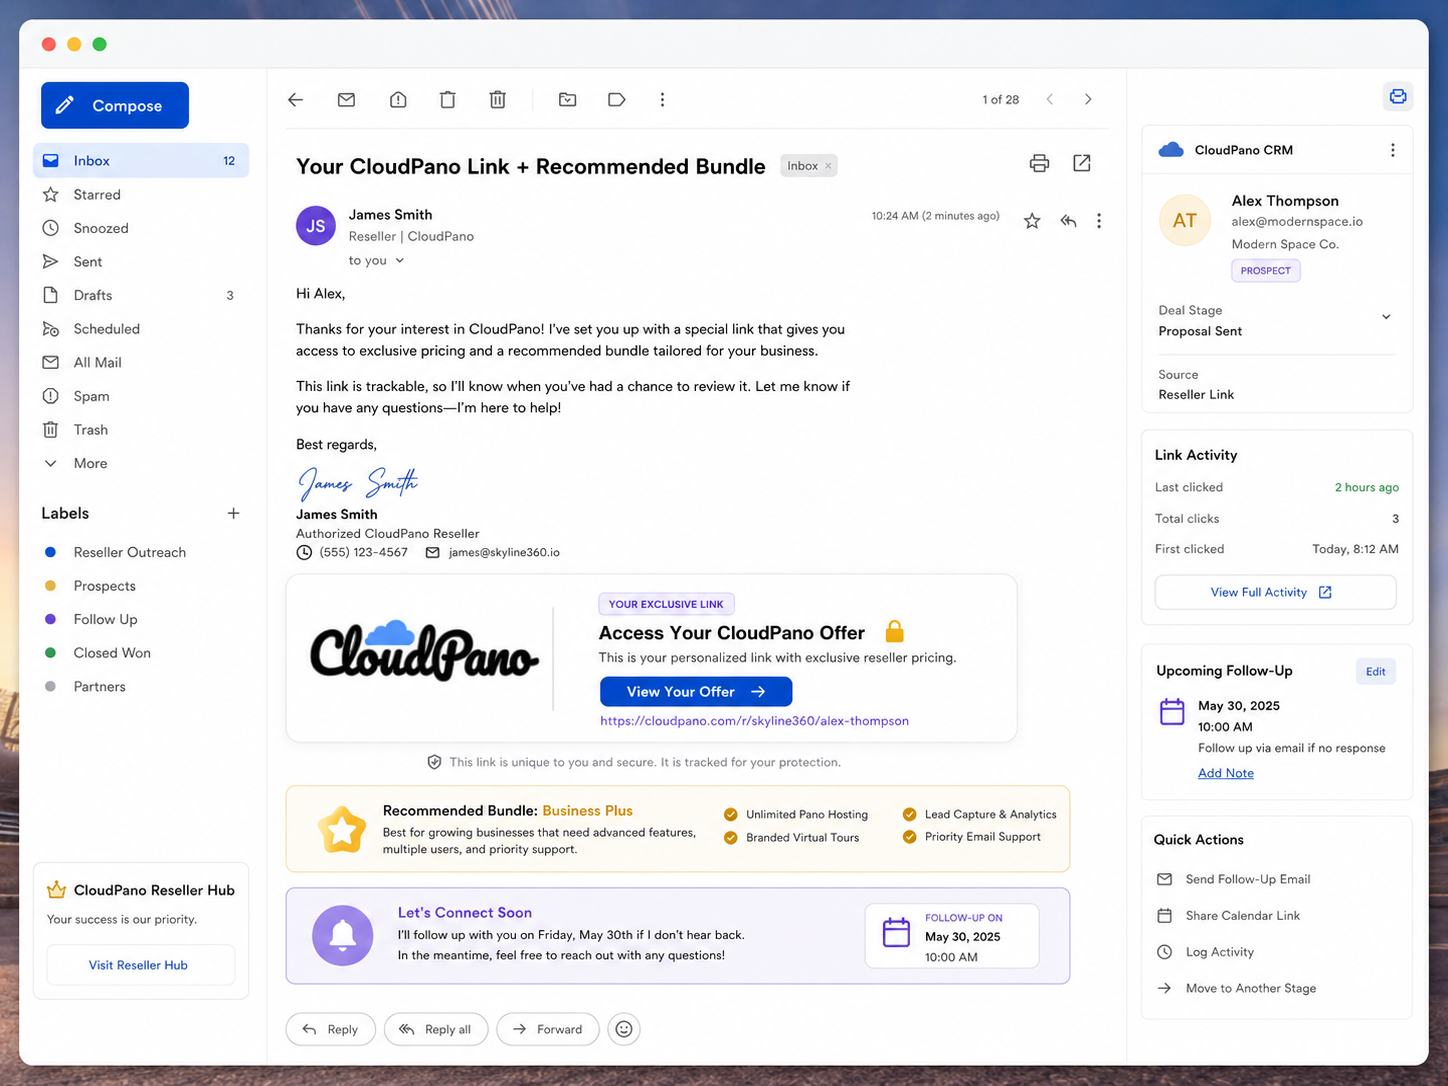
Task: Click the Compose button
Action: [115, 105]
